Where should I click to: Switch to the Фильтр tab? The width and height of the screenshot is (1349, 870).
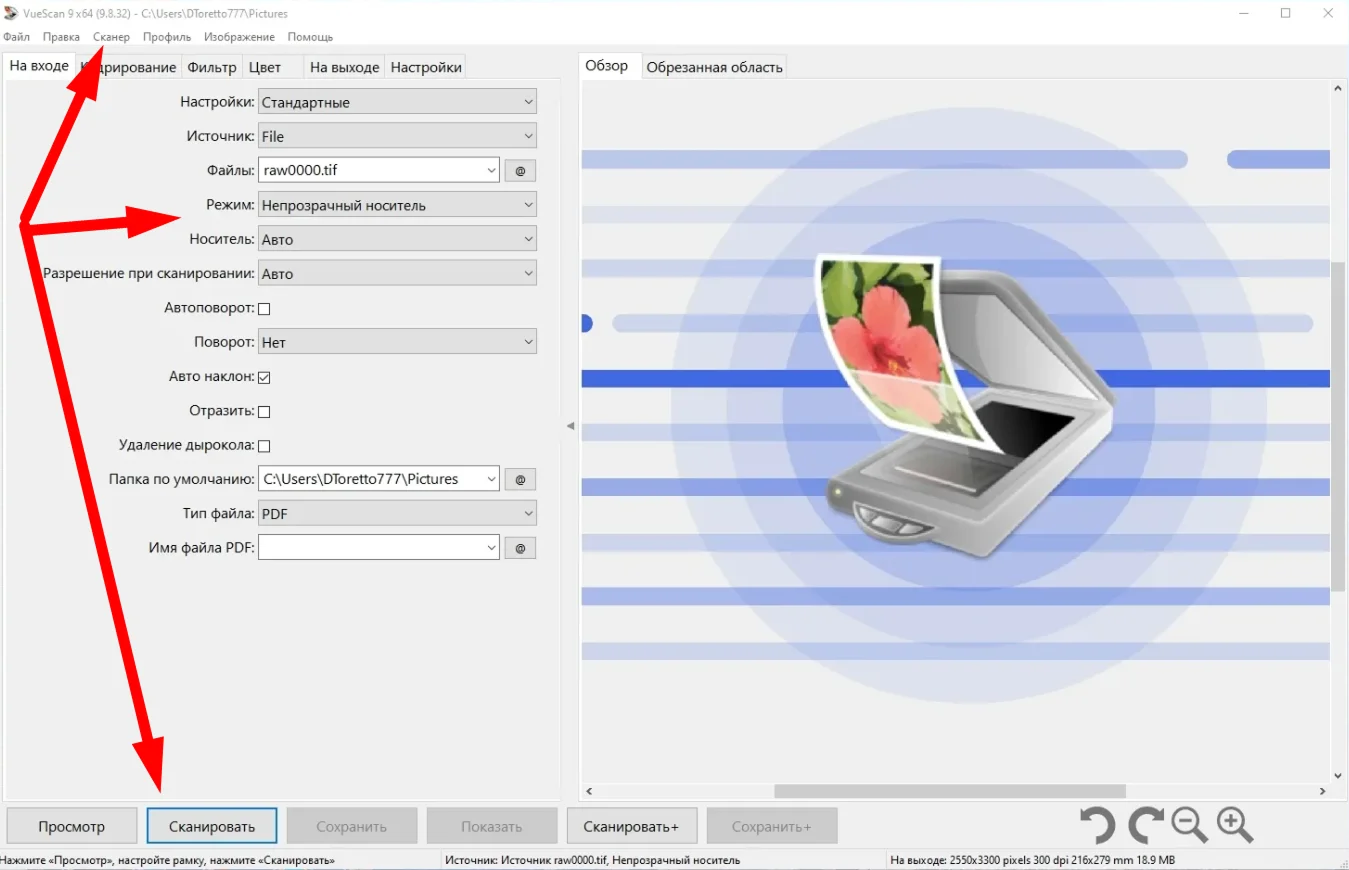(212, 68)
